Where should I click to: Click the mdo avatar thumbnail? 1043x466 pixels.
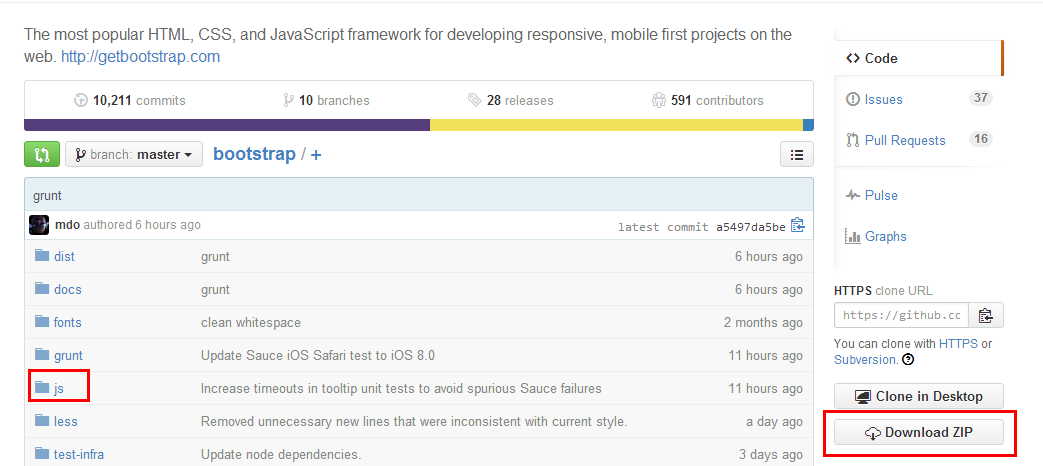click(39, 225)
